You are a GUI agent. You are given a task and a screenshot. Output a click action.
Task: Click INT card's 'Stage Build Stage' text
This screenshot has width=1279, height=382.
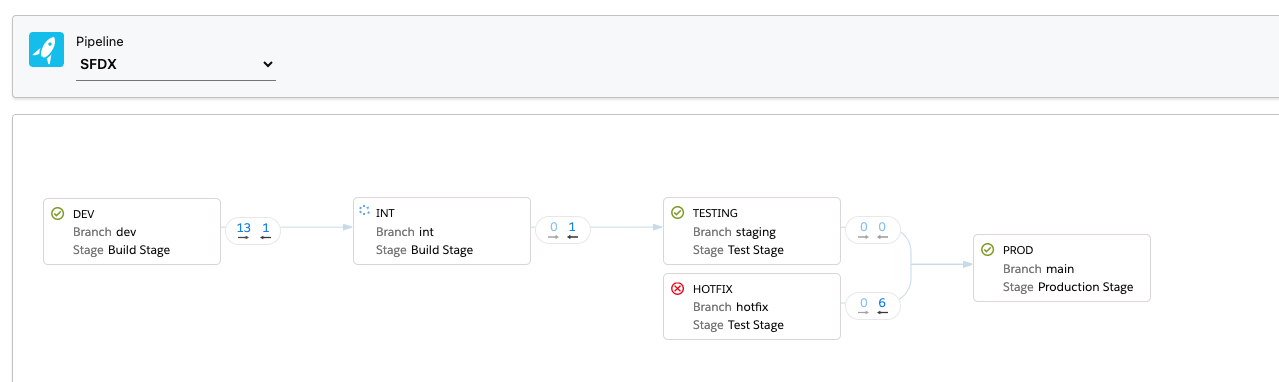[x=425, y=250]
